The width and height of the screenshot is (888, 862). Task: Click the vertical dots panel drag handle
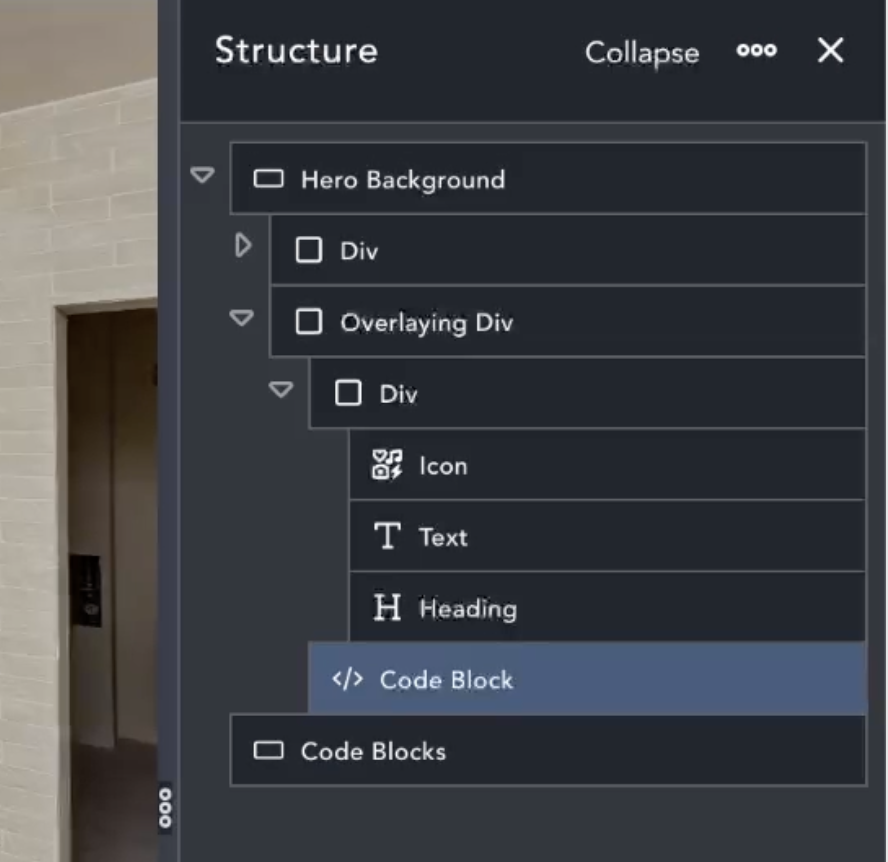click(x=165, y=808)
